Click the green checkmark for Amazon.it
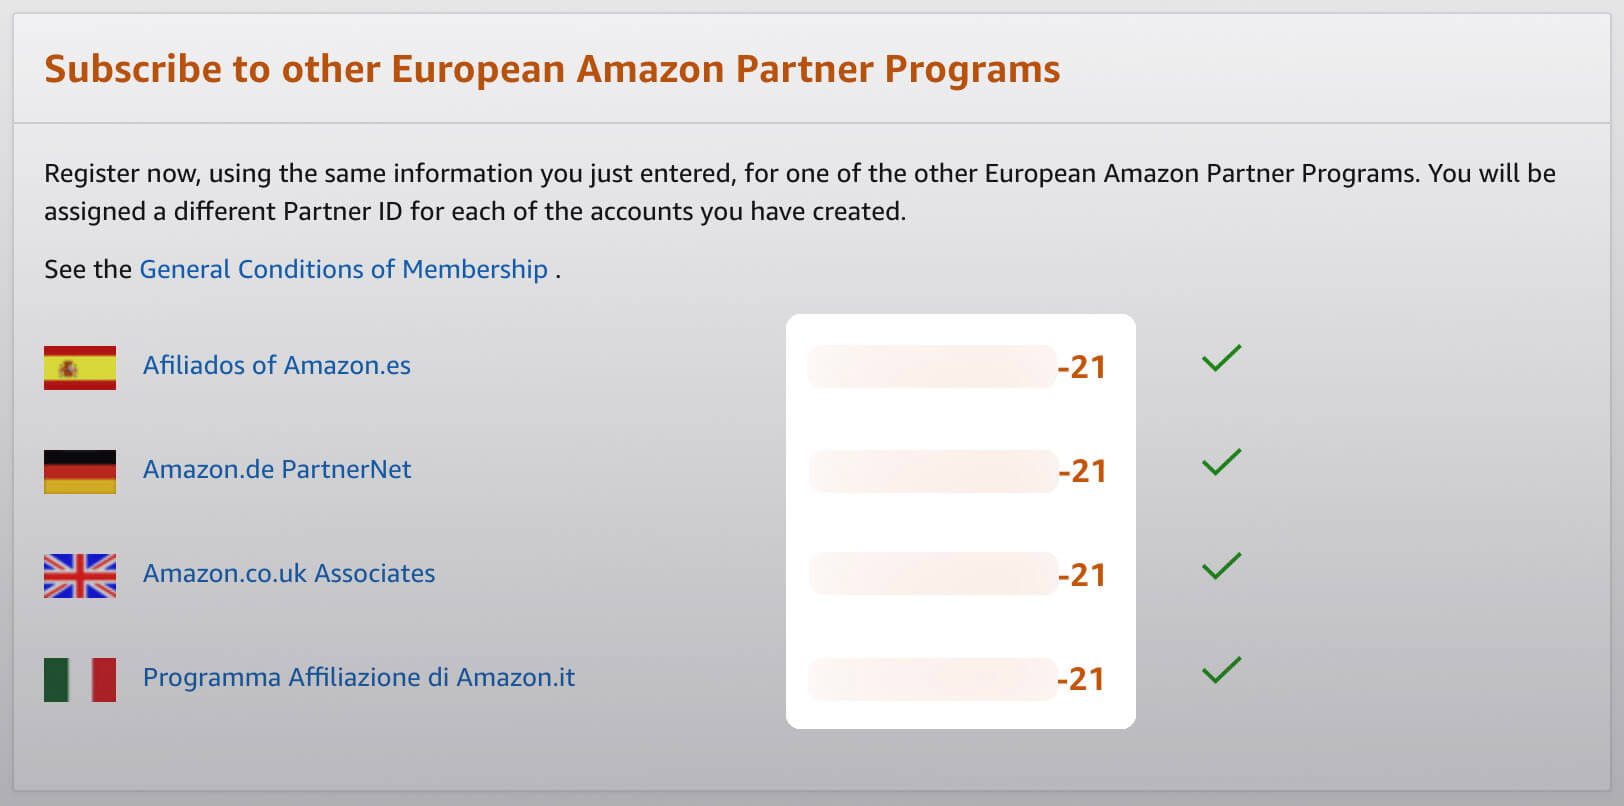 [1221, 670]
